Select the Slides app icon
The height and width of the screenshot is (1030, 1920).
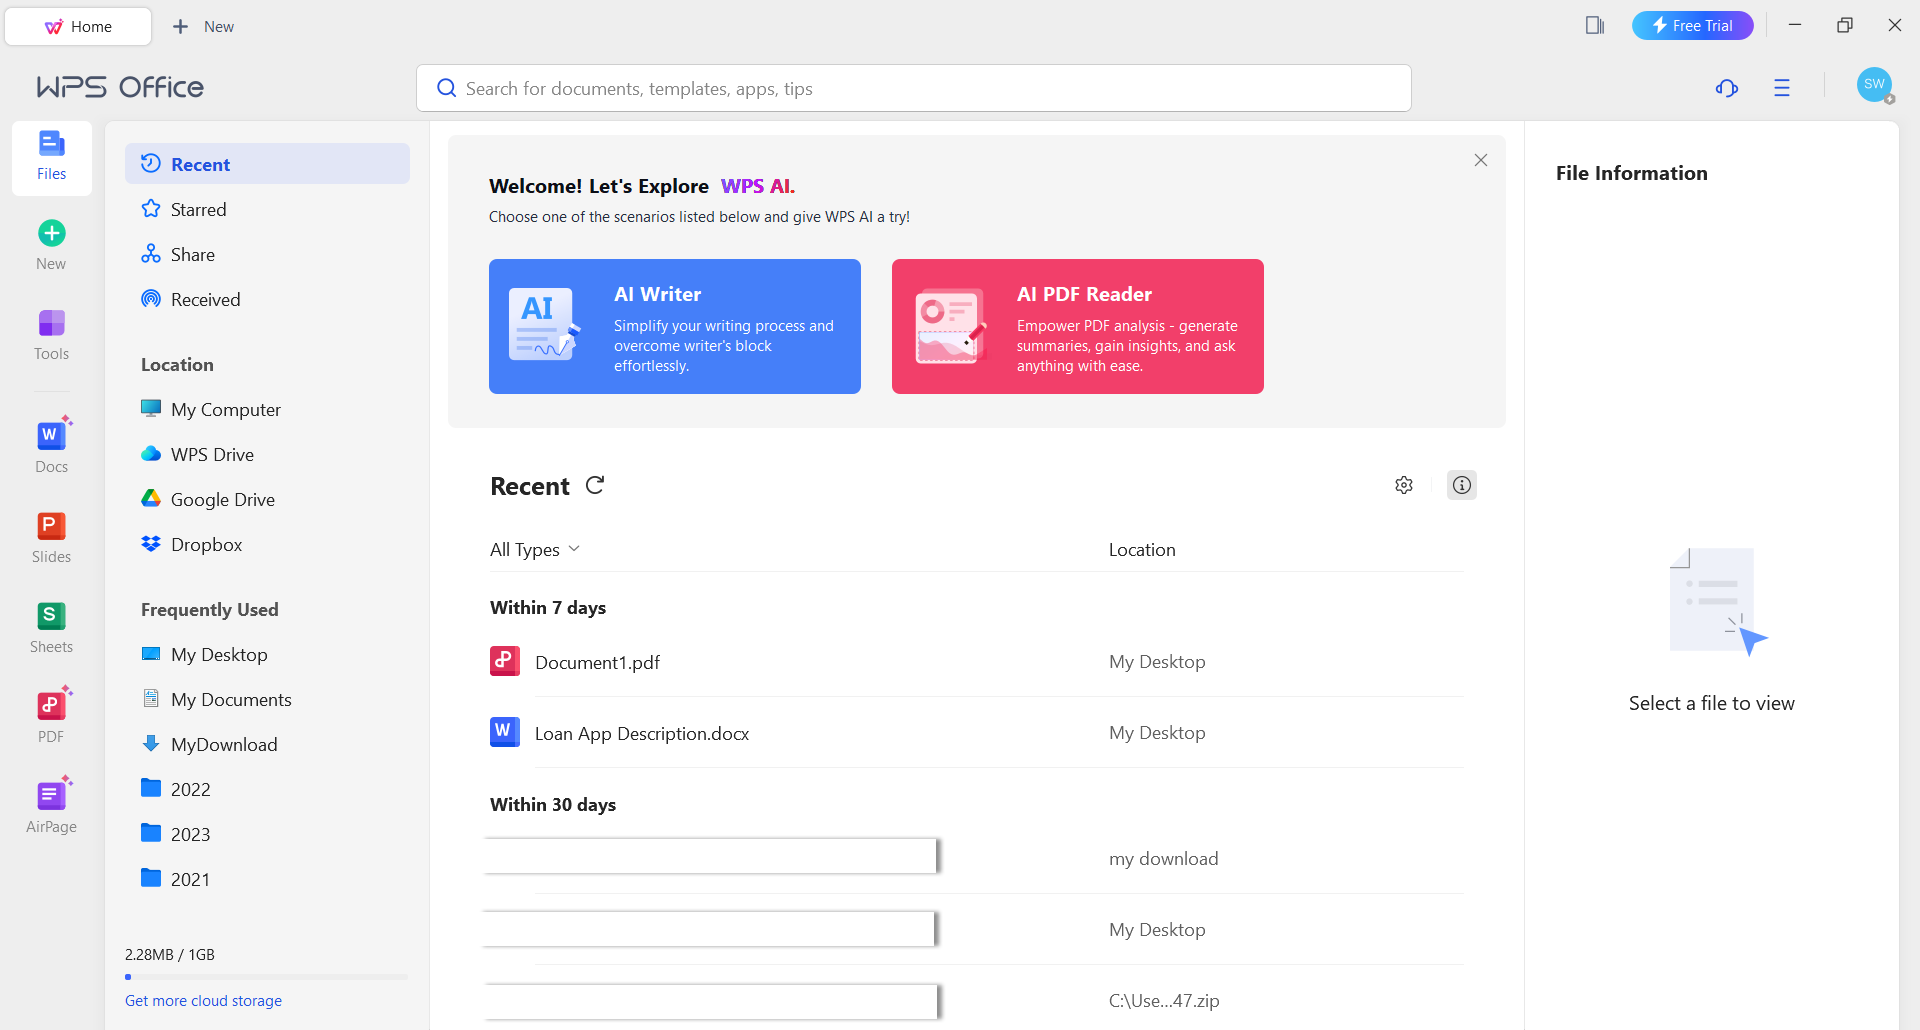coord(51,533)
